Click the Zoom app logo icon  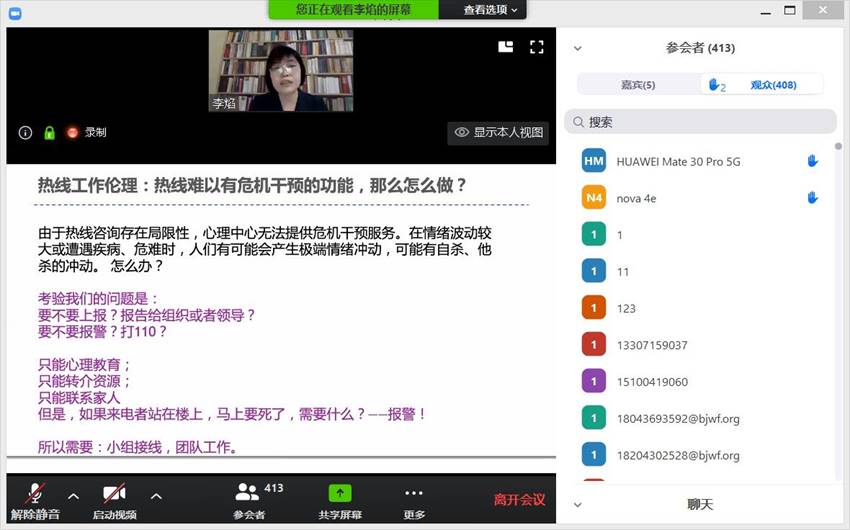coord(15,14)
